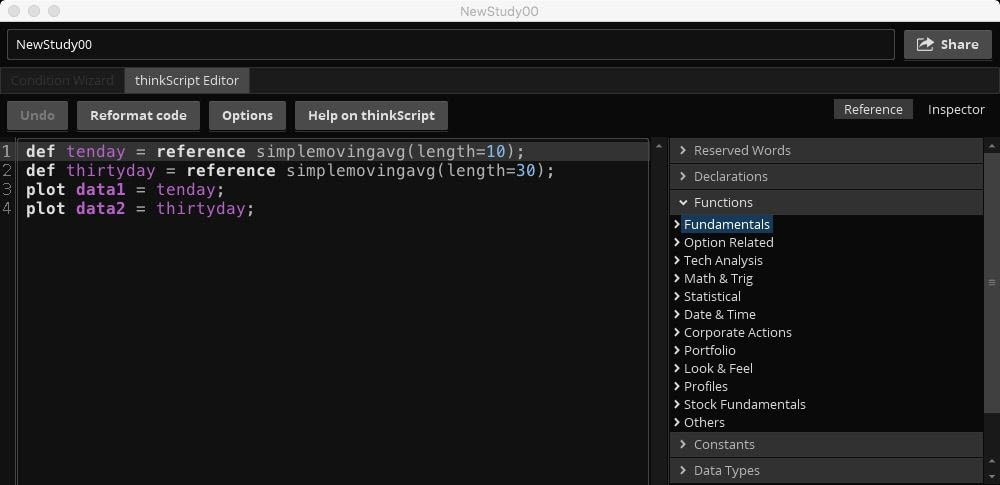Place cursor on 'def thirtyday' code line
The image size is (1000, 485).
(290, 170)
